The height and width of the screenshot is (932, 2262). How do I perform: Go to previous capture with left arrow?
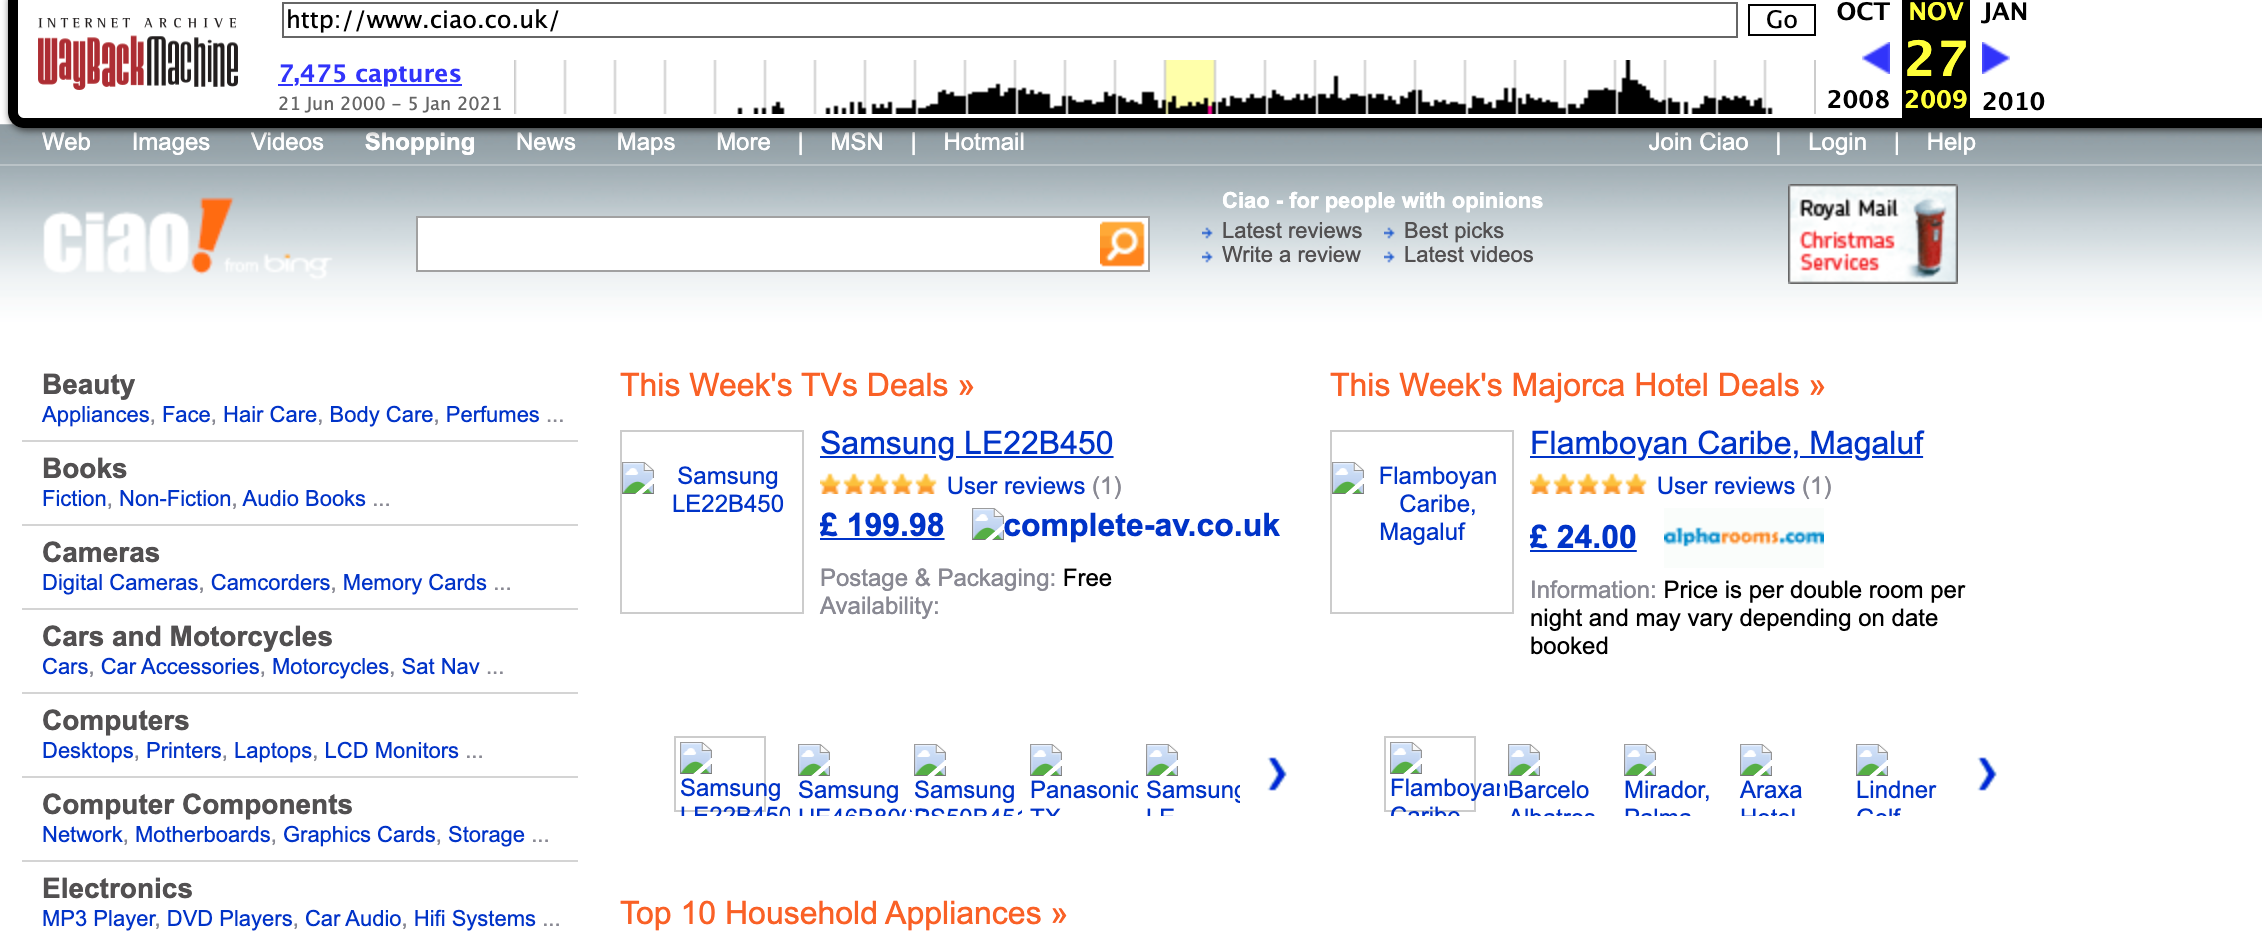pos(1877,58)
